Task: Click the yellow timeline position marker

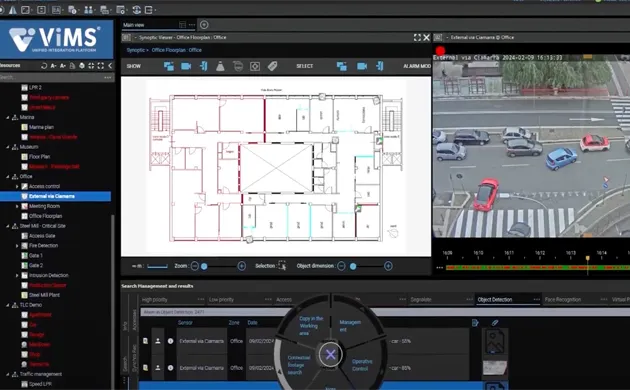Action: (x=587, y=258)
